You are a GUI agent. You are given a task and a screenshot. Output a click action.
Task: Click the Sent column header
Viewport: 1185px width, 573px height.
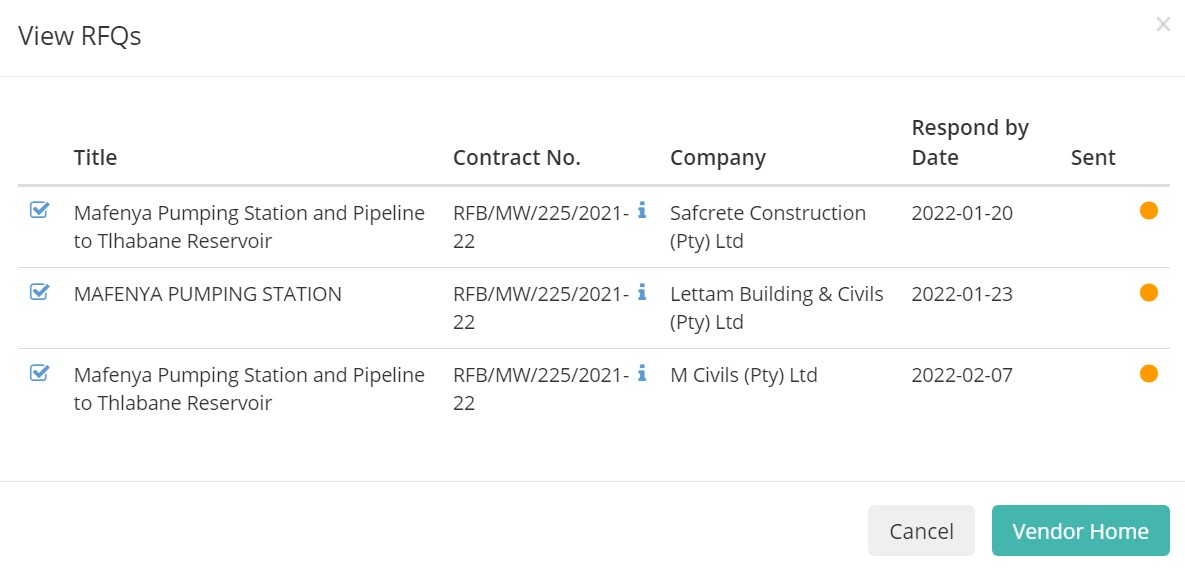(1093, 157)
